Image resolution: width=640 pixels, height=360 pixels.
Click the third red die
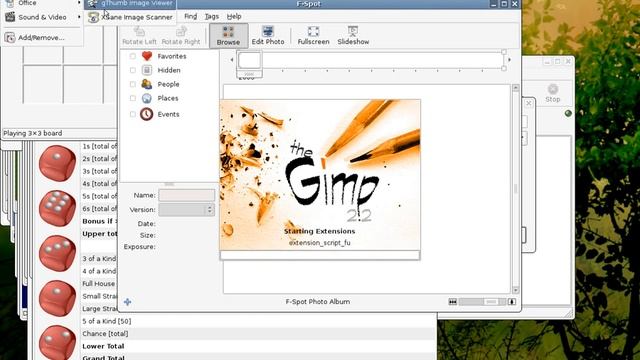tap(58, 253)
